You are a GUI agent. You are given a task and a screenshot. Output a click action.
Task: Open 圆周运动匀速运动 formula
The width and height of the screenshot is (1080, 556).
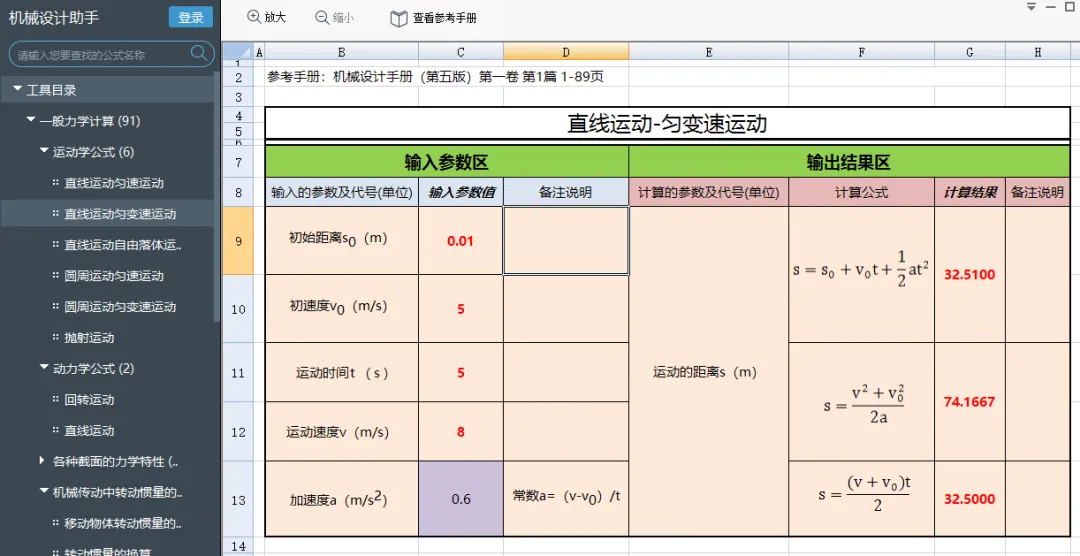coord(114,276)
